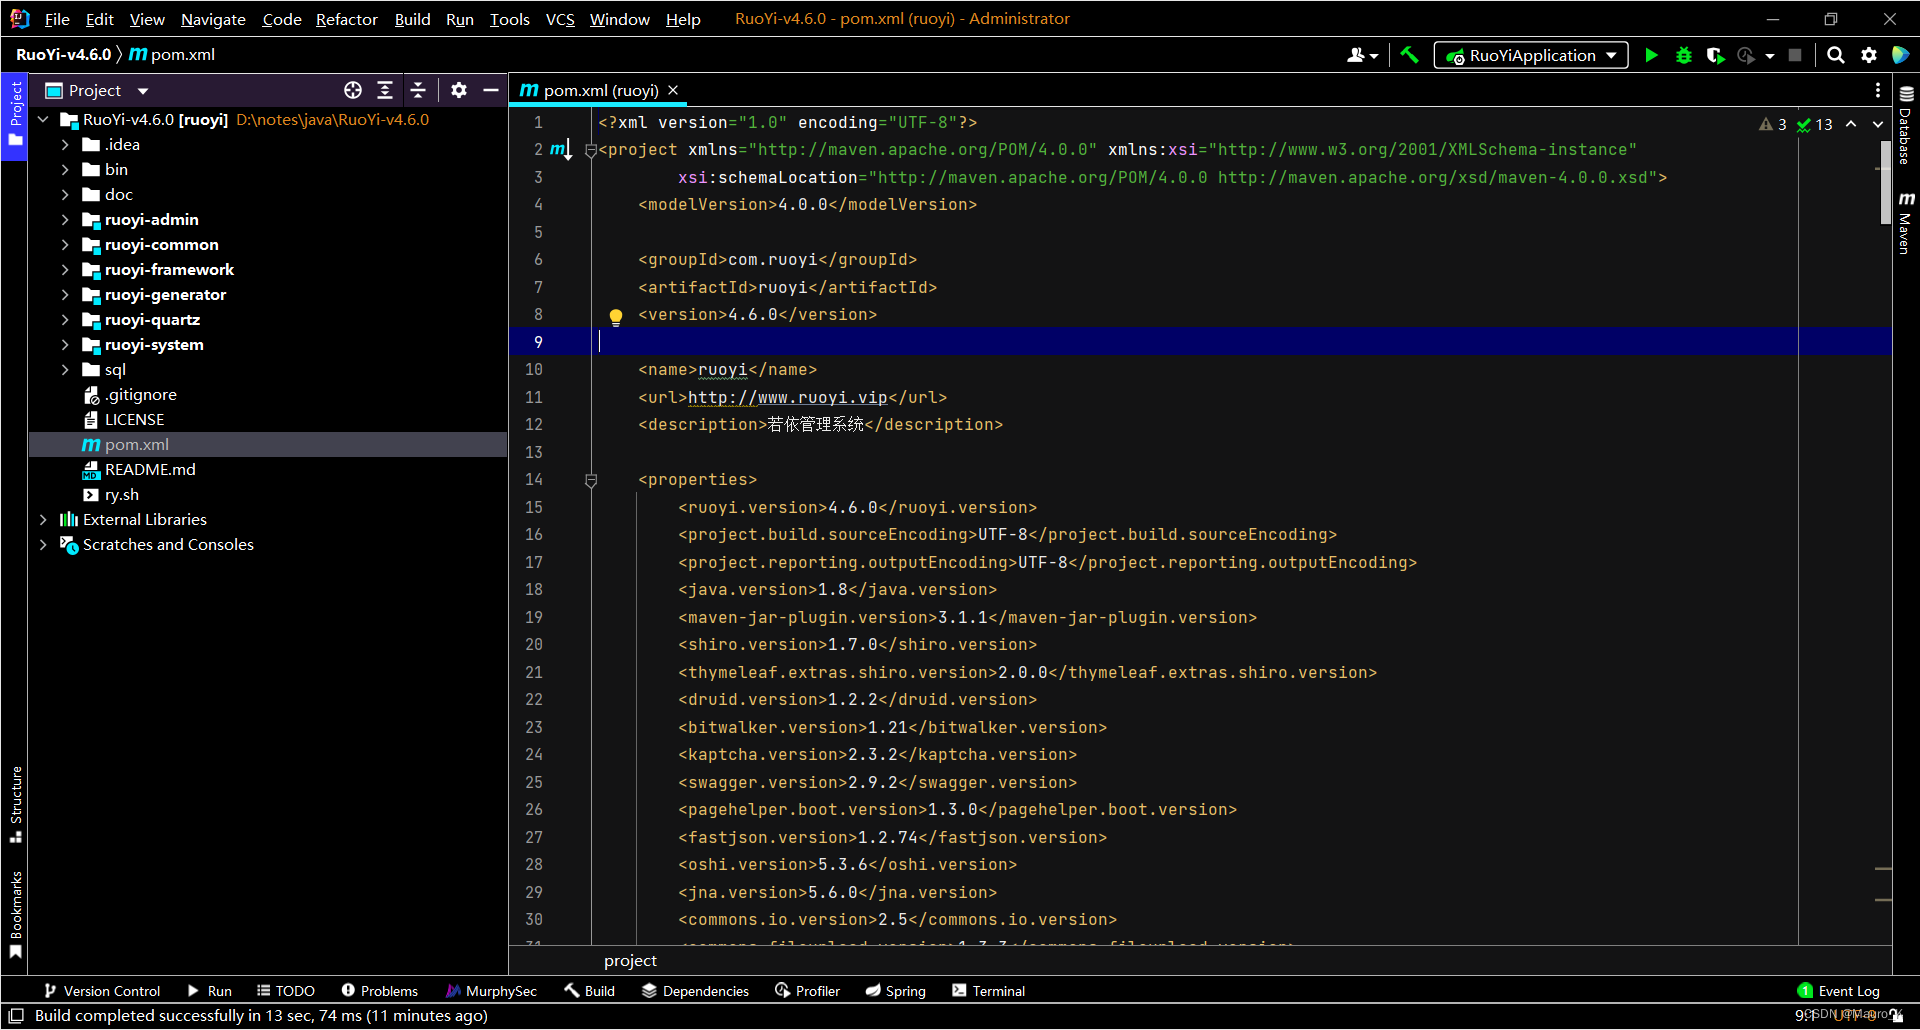This screenshot has height=1030, width=1920.
Task: Open Project panel options gear
Action: pyautogui.click(x=459, y=90)
